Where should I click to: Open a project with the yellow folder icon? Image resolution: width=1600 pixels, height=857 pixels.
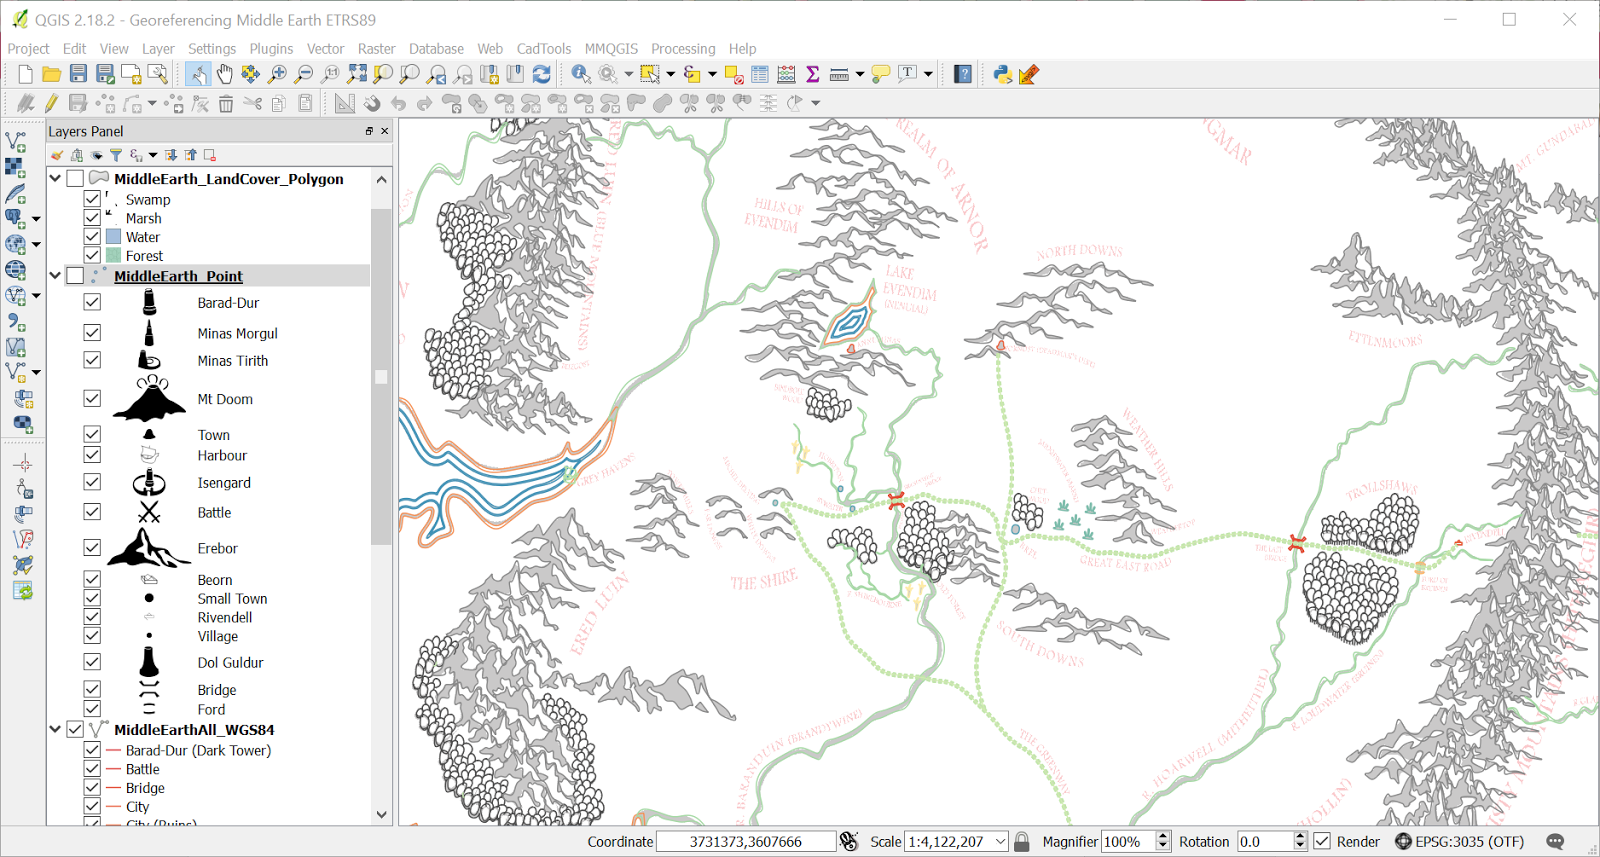coord(51,74)
